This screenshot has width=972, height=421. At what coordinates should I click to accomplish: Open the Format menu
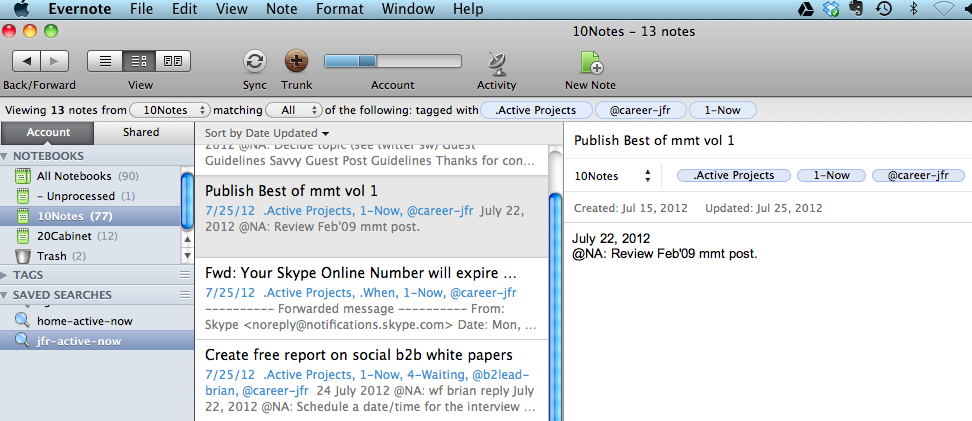(x=339, y=9)
